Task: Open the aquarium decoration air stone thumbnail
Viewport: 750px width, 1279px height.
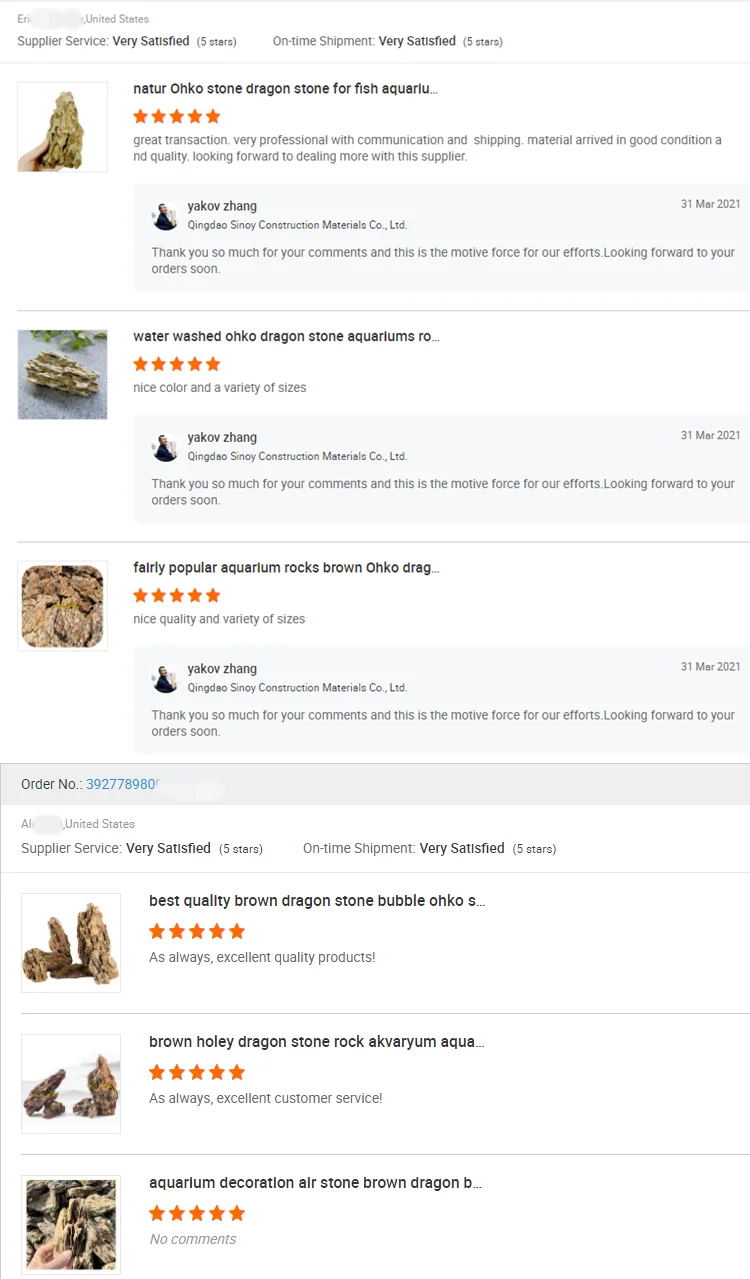Action: (71, 1225)
